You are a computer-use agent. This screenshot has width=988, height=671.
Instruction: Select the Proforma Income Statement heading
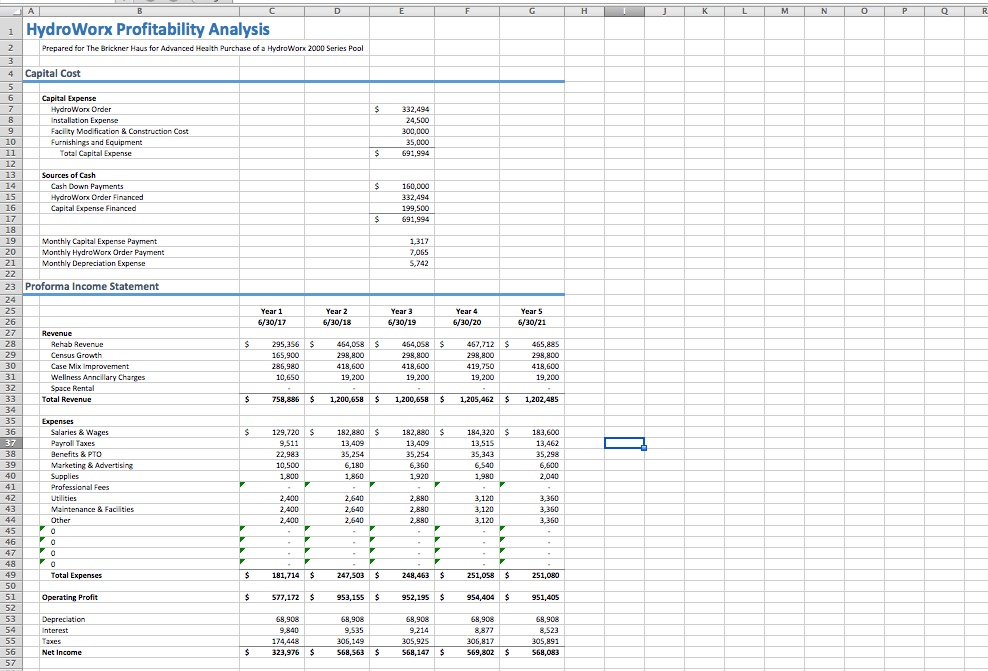(92, 286)
